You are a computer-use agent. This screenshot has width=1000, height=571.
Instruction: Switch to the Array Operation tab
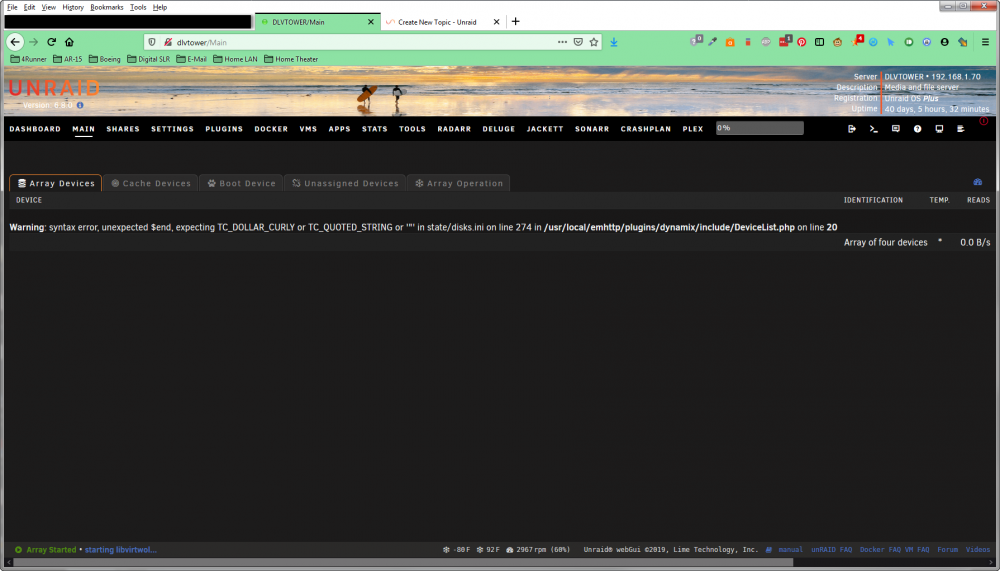(459, 183)
